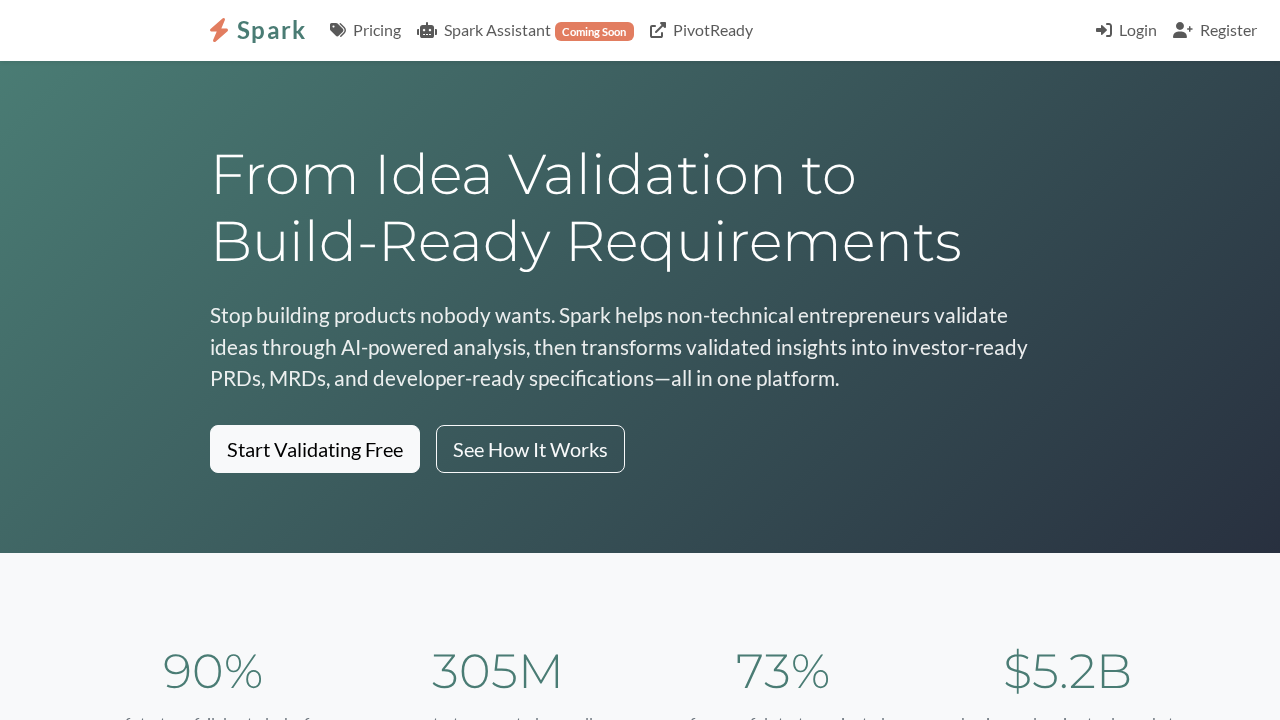
Task: Click the 90% statistic figure
Action: point(212,671)
